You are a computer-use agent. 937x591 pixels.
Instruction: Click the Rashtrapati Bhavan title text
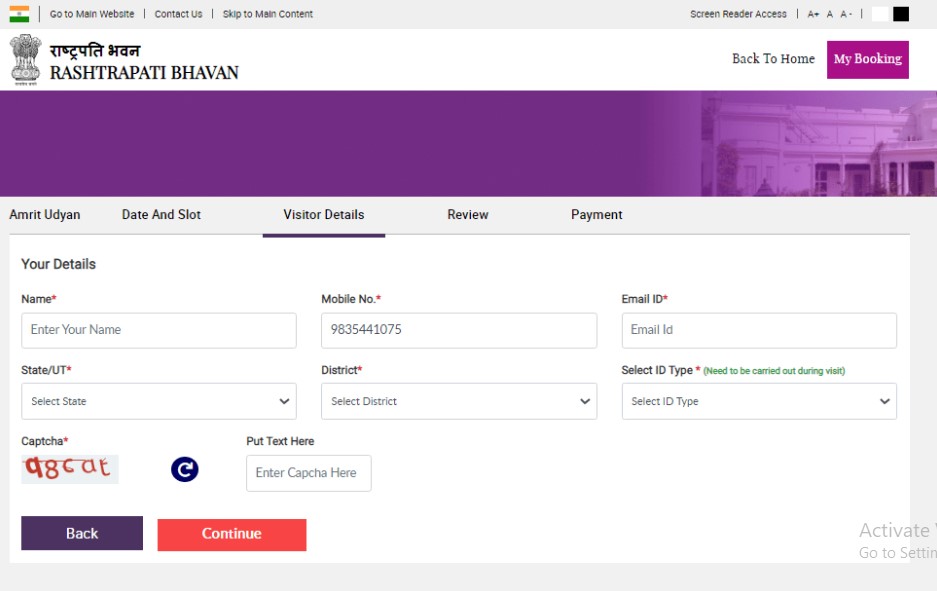(144, 72)
